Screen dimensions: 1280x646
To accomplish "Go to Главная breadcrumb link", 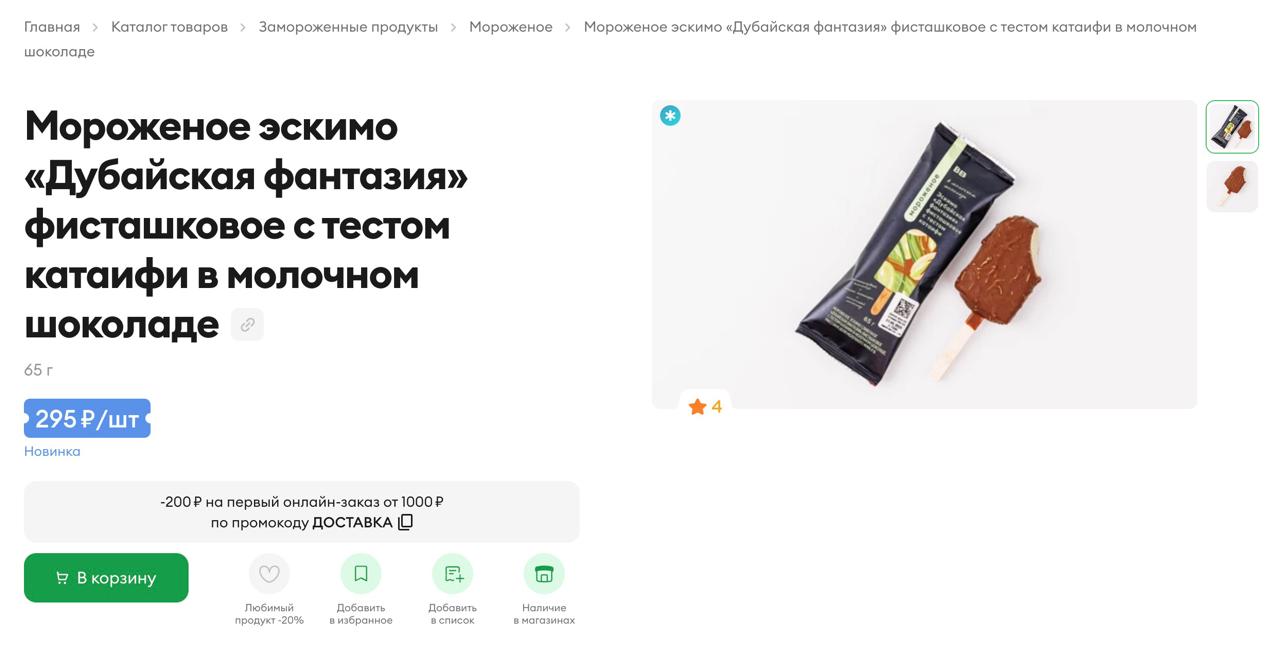I will tap(52, 27).
